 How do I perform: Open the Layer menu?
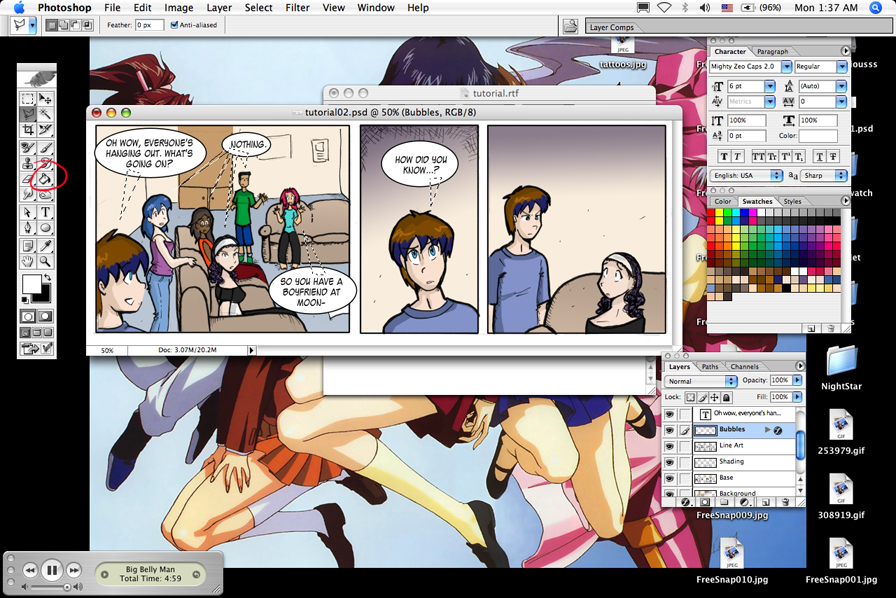click(219, 7)
